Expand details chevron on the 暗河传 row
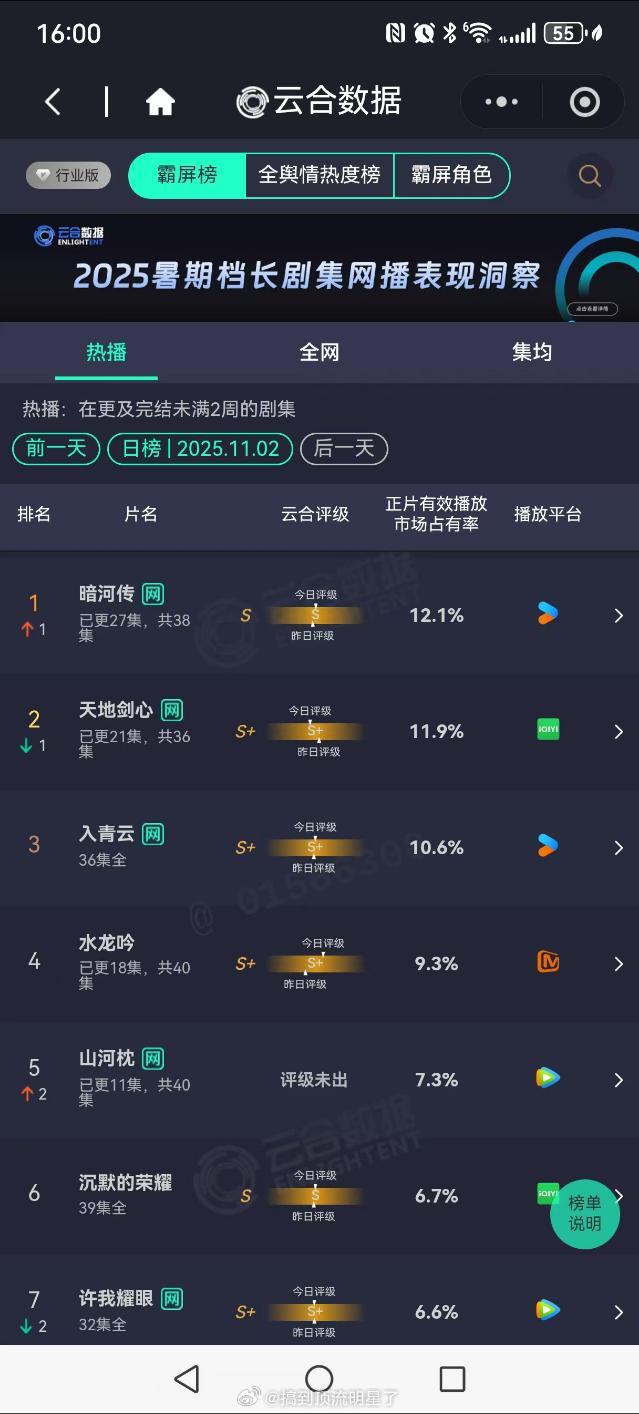Viewport: 639px width, 1414px height. (618, 615)
